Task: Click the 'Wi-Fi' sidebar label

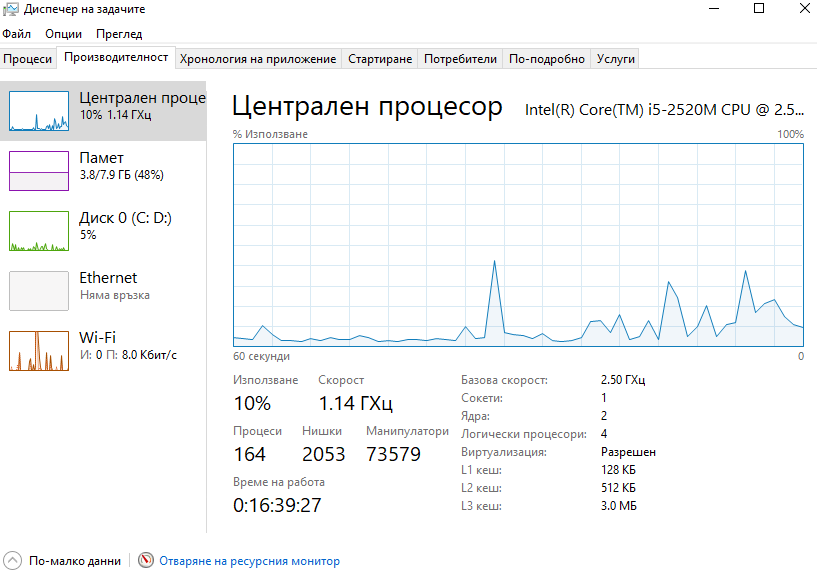Action: tap(97, 338)
